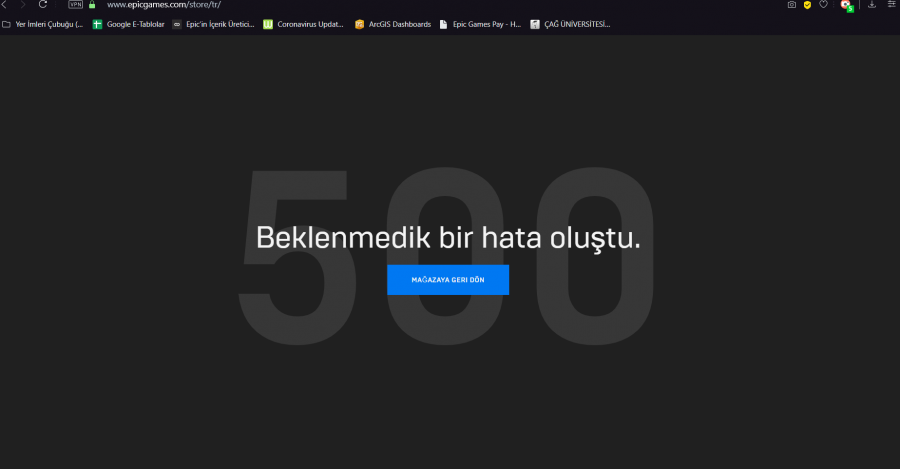Open the Yer İmleri Çubuğu bookmarks folder
This screenshot has width=900, height=469.
[x=43, y=24]
